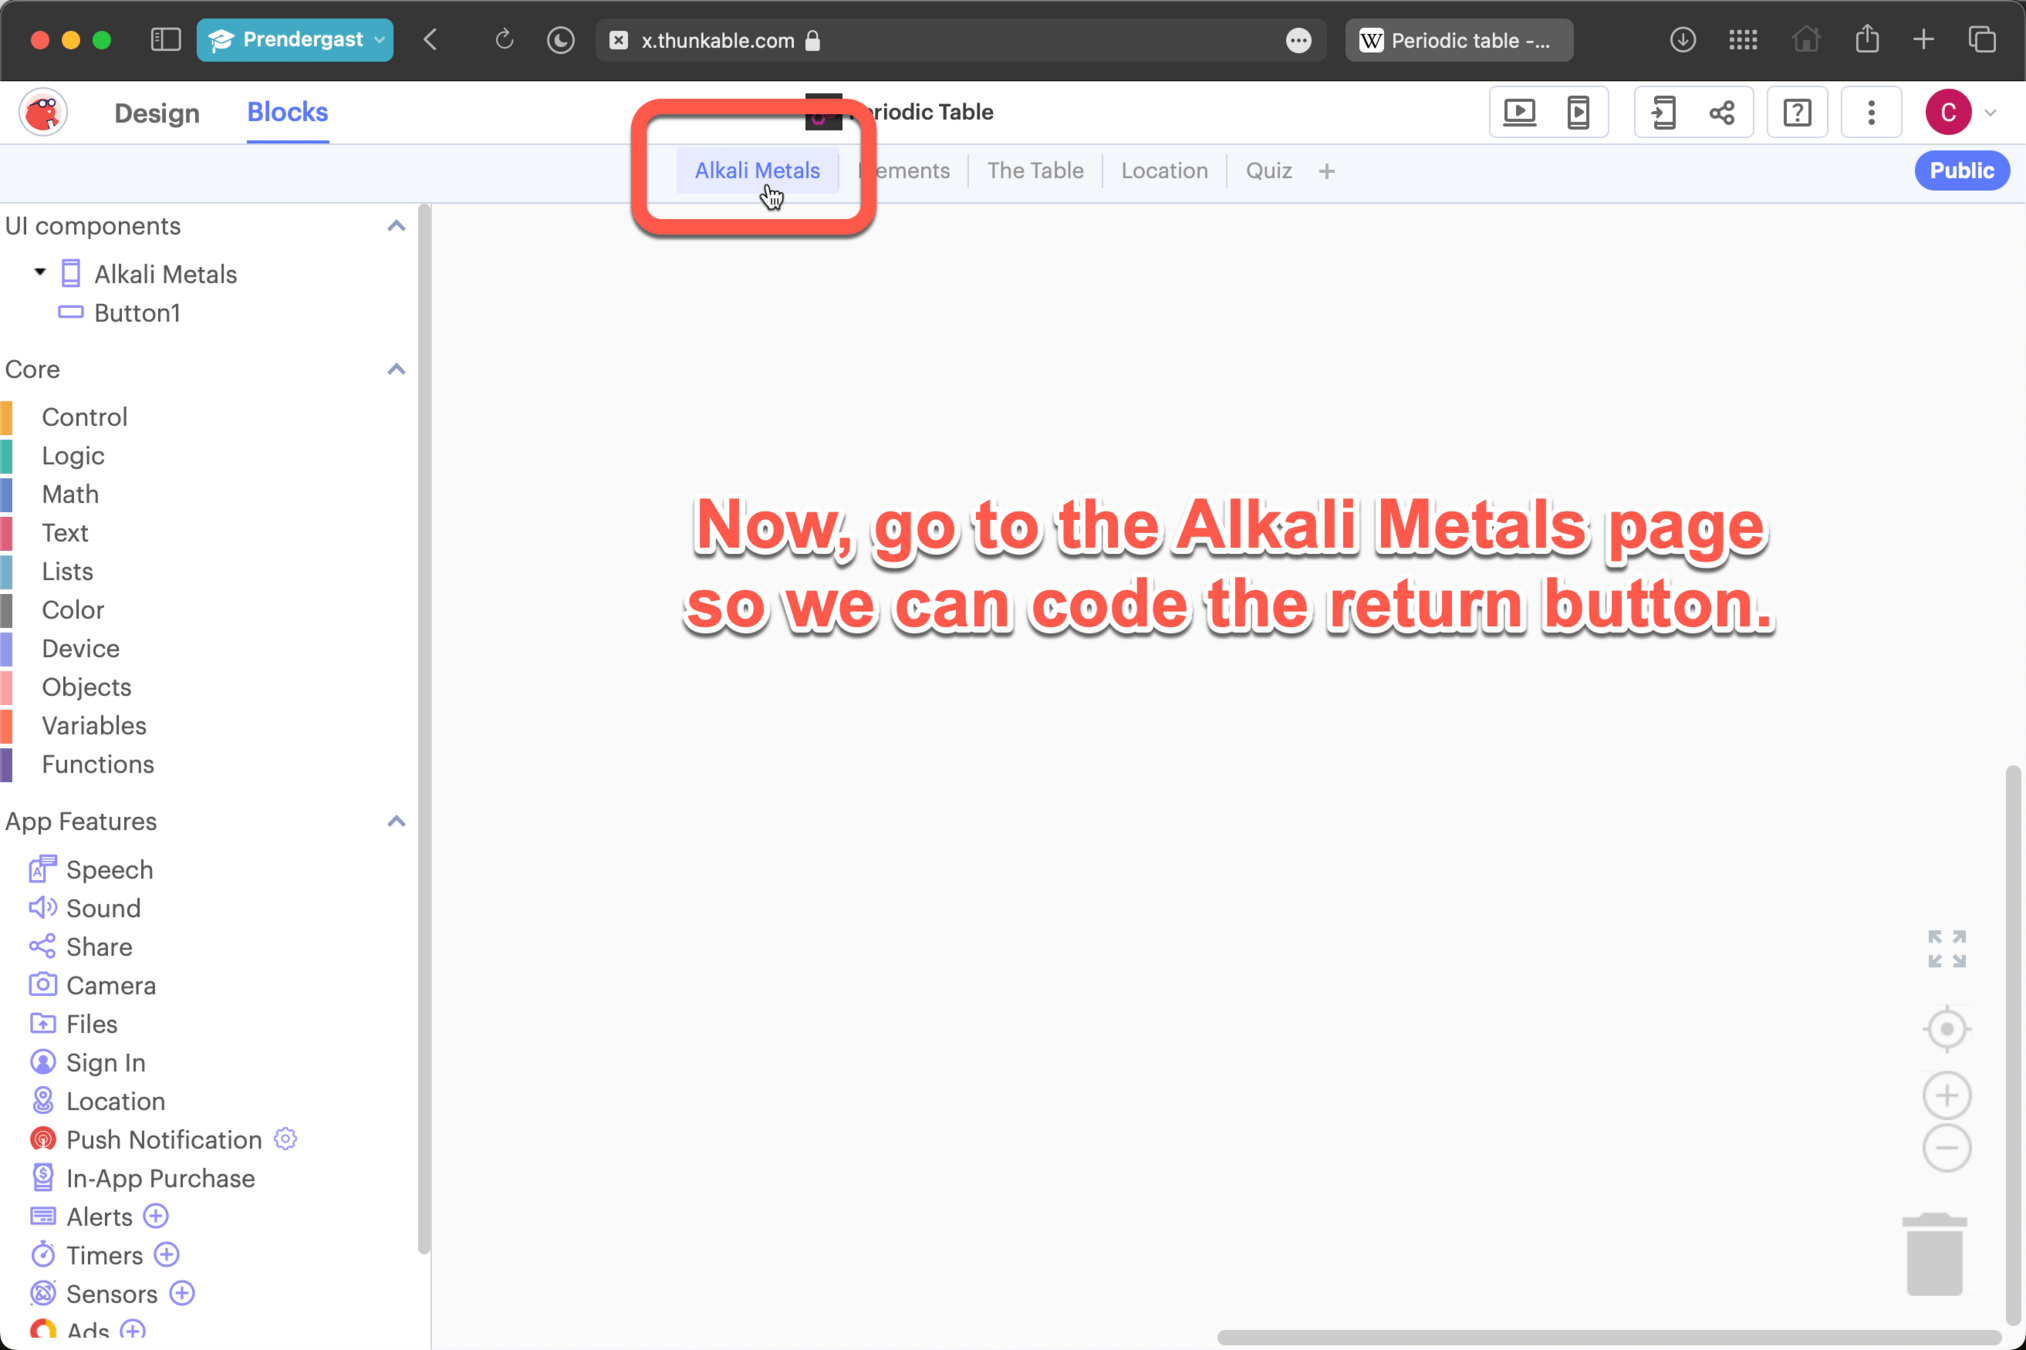Screen dimensions: 2026x1350
Task: Collapse the UI components section
Action: [396, 226]
